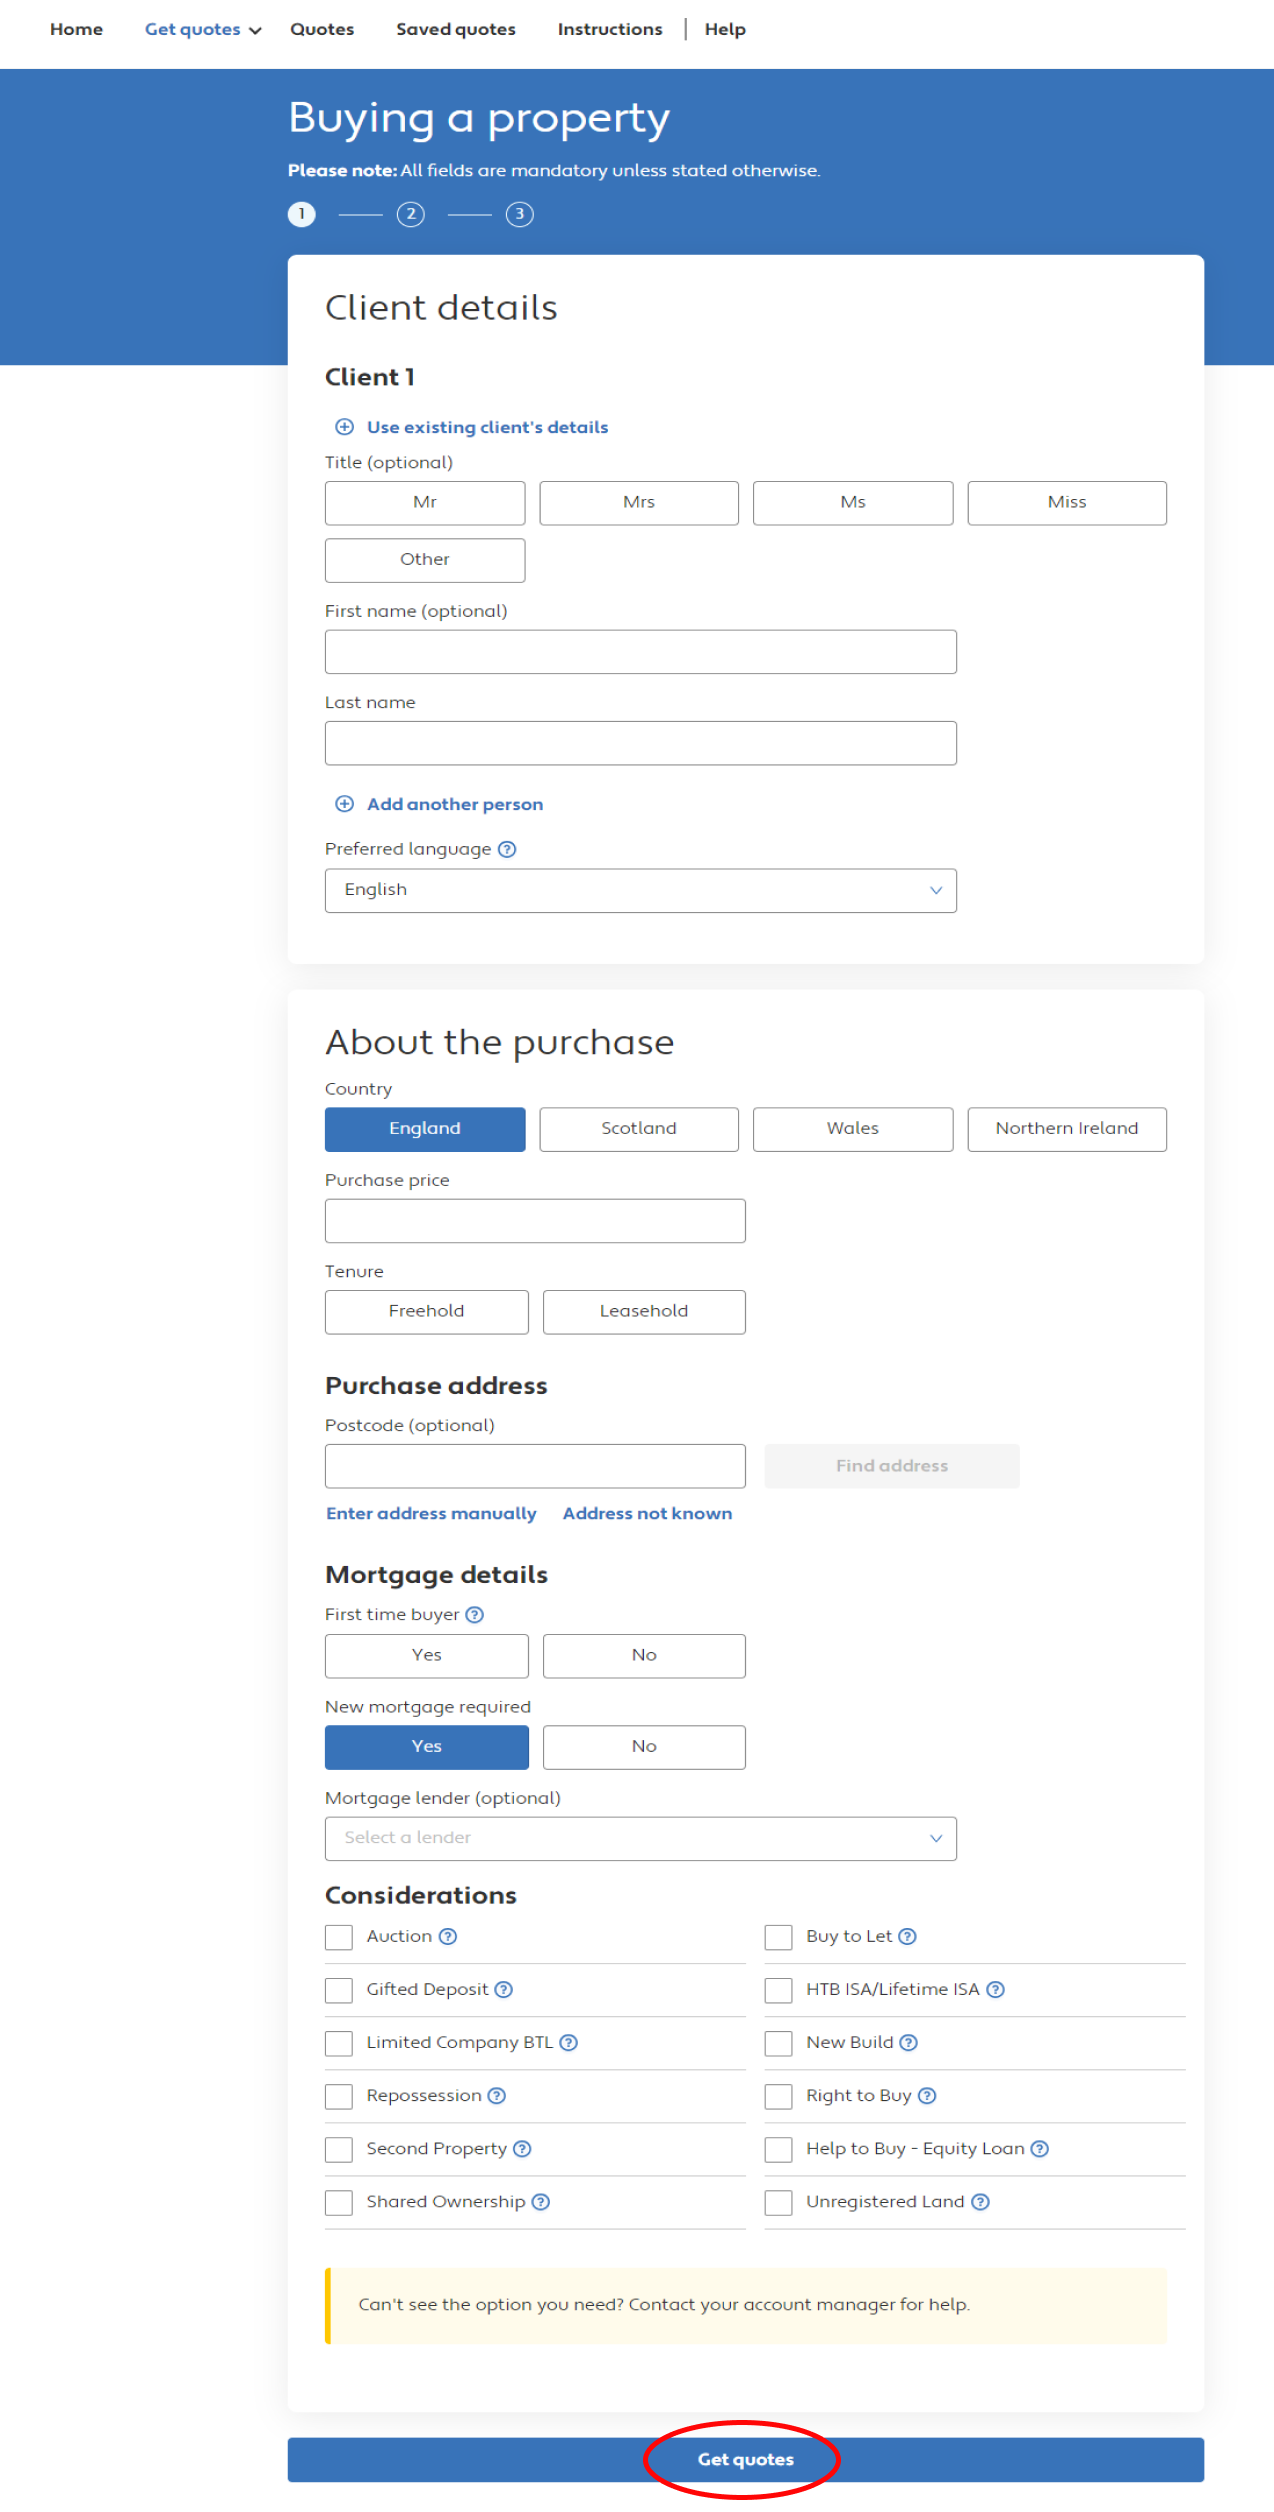Image resolution: width=1274 pixels, height=2512 pixels.
Task: Click Enter address manually link
Action: point(431,1513)
